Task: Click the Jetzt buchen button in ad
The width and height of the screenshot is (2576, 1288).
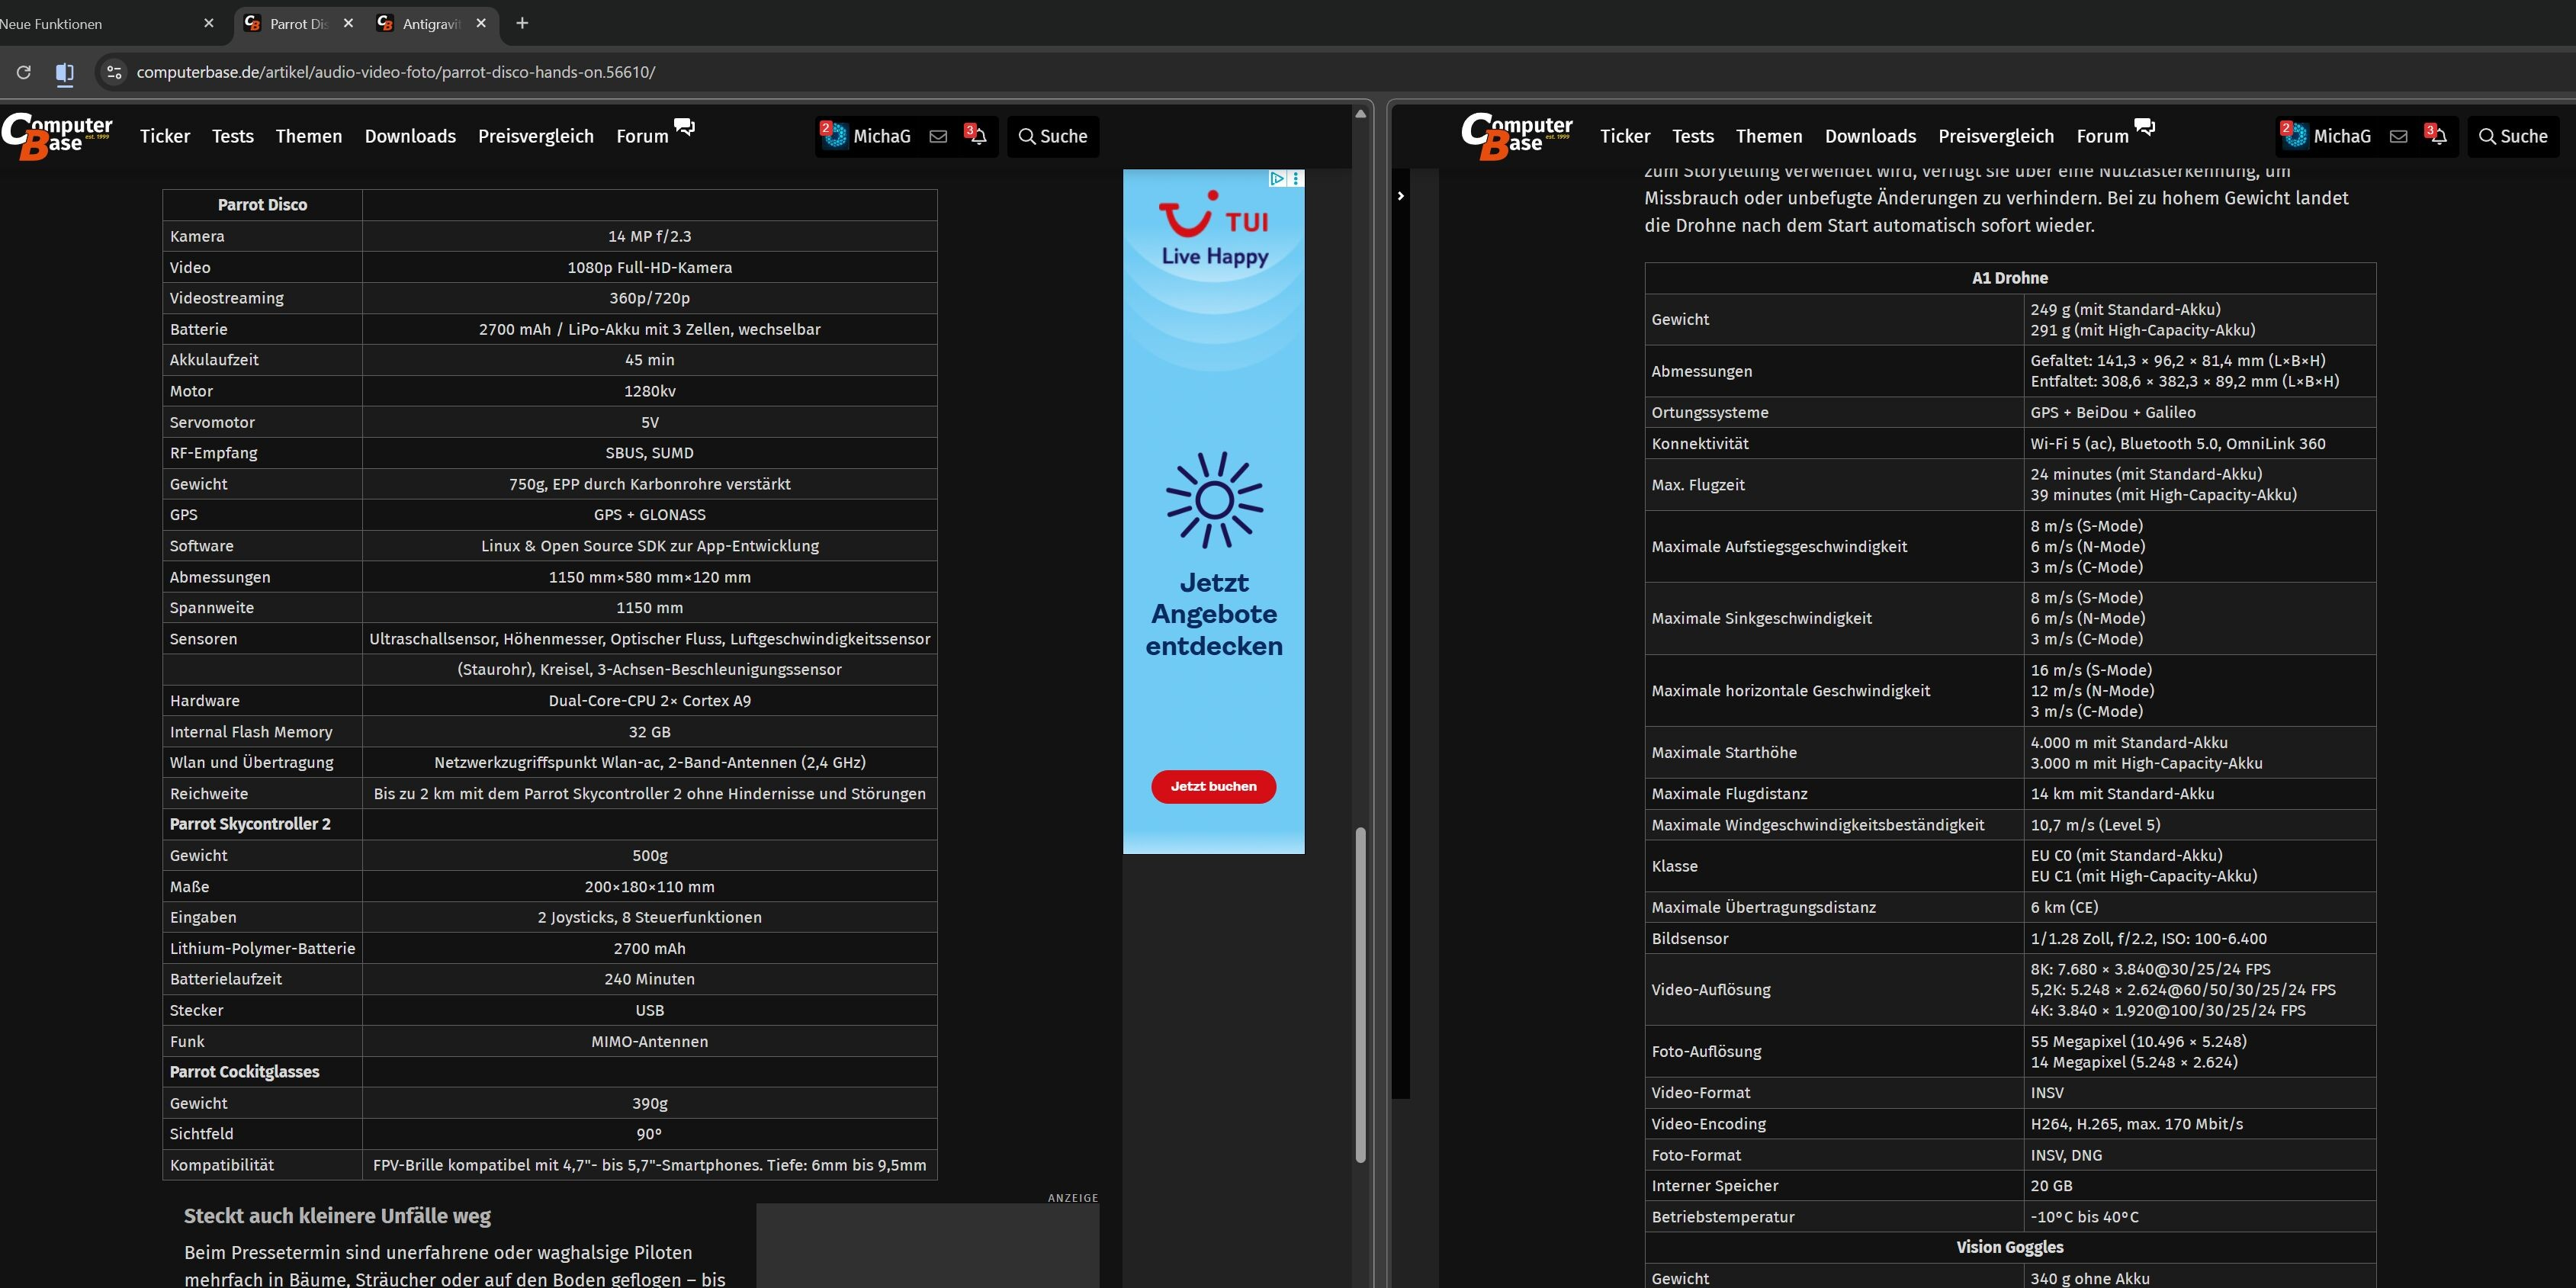Action: point(1213,787)
